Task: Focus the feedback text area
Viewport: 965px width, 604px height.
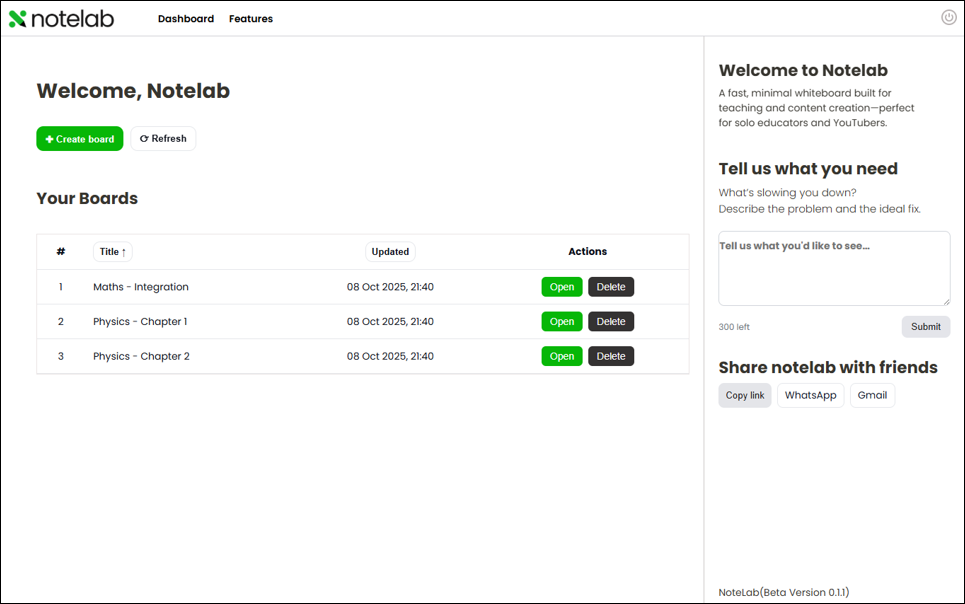Action: (834, 269)
